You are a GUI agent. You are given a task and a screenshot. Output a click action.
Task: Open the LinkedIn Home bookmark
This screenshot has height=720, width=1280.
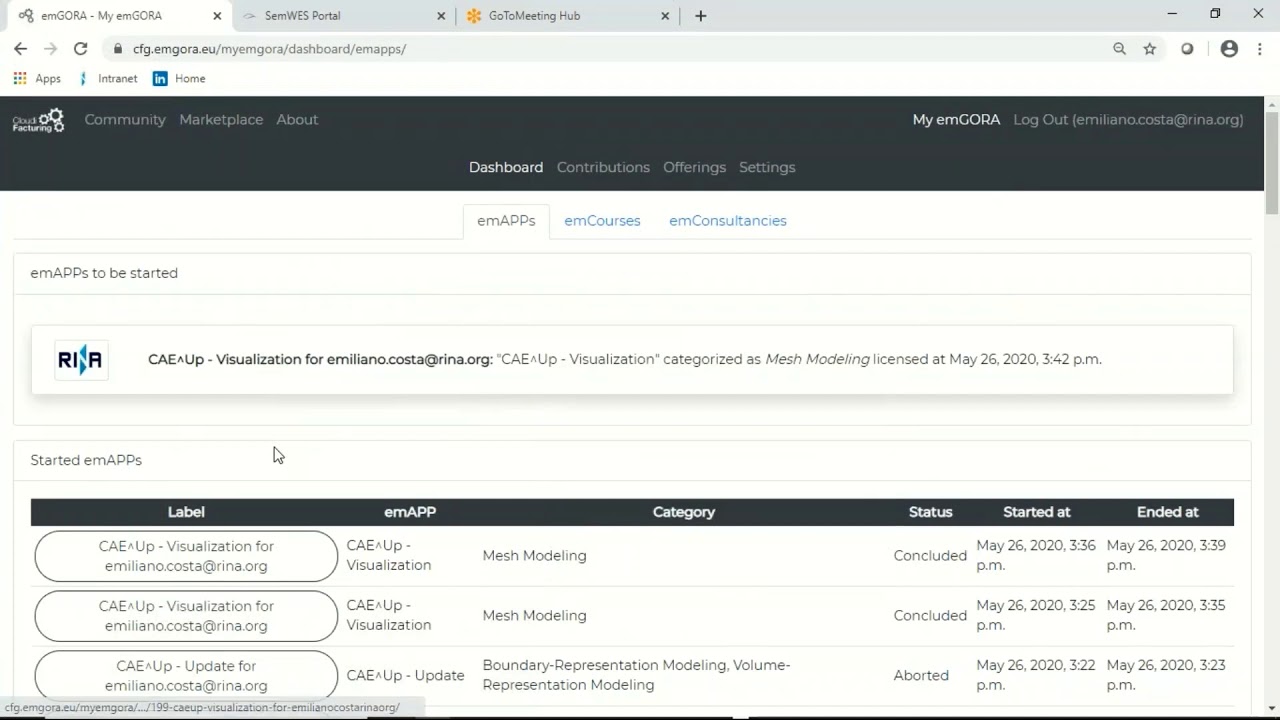click(x=179, y=78)
